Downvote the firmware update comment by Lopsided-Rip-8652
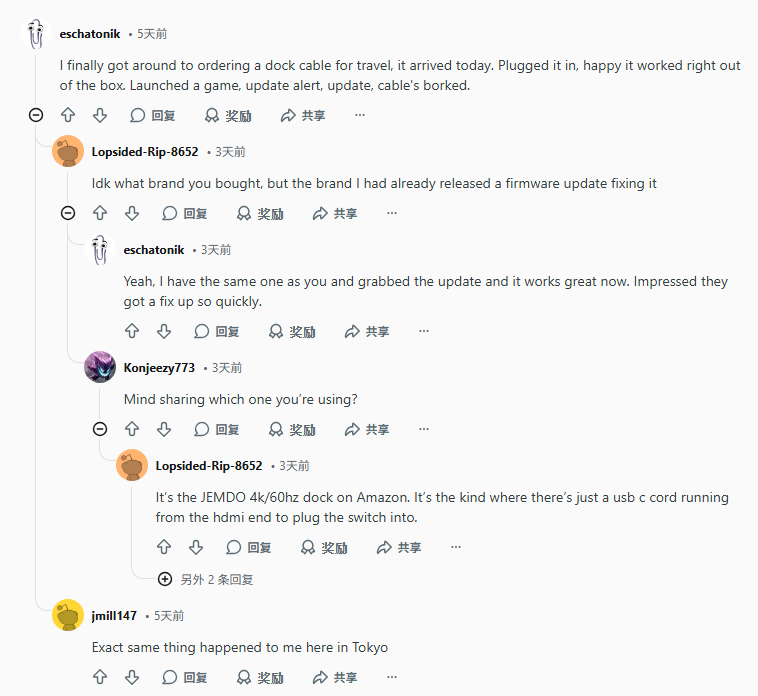 [x=132, y=214]
